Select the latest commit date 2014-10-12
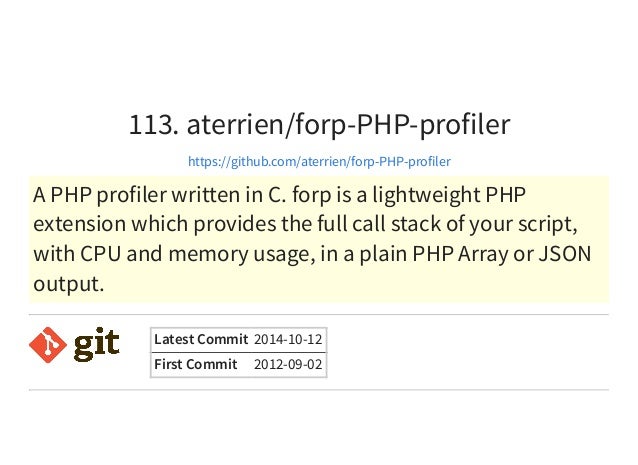The width and height of the screenshot is (638, 465). 288,339
